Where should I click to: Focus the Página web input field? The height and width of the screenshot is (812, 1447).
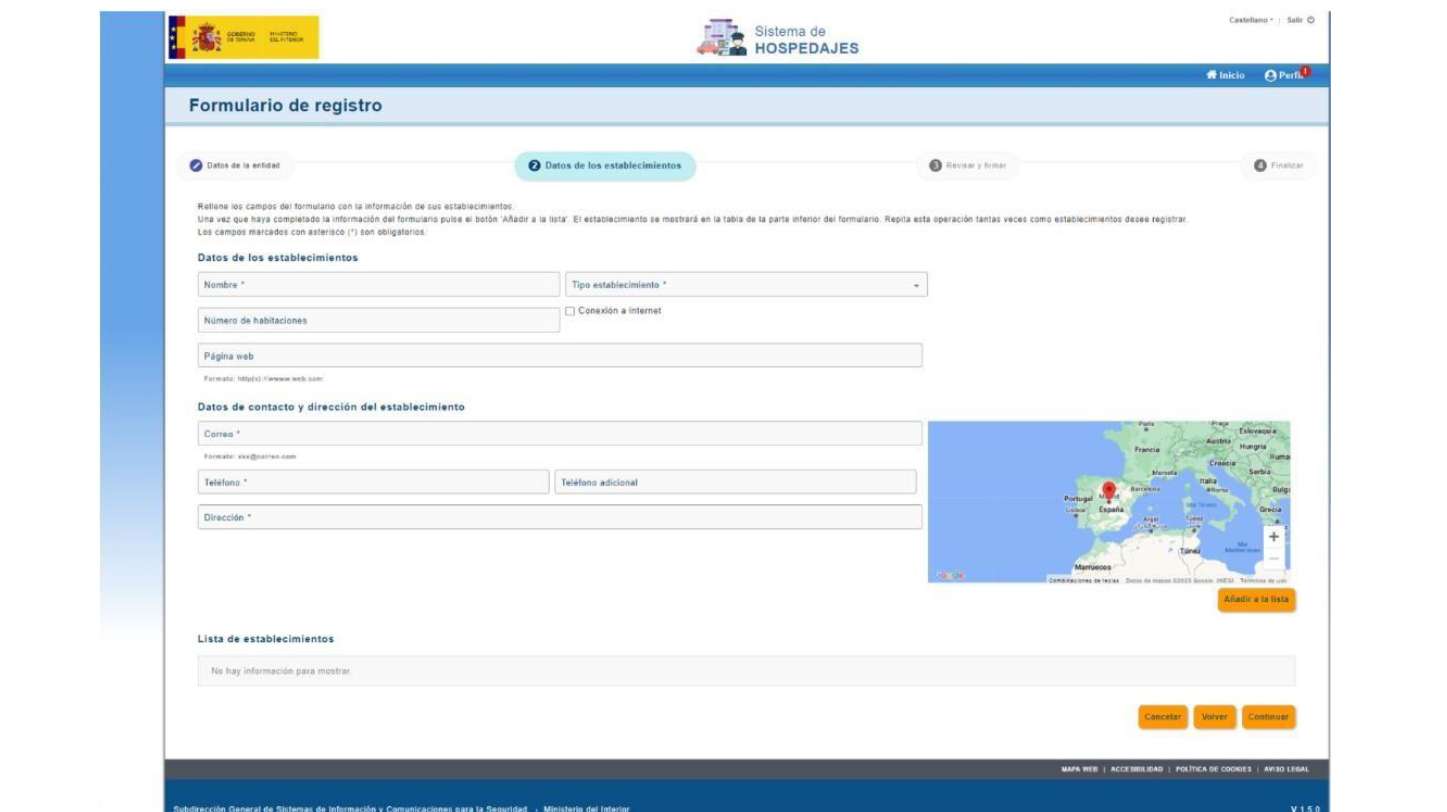(560, 355)
